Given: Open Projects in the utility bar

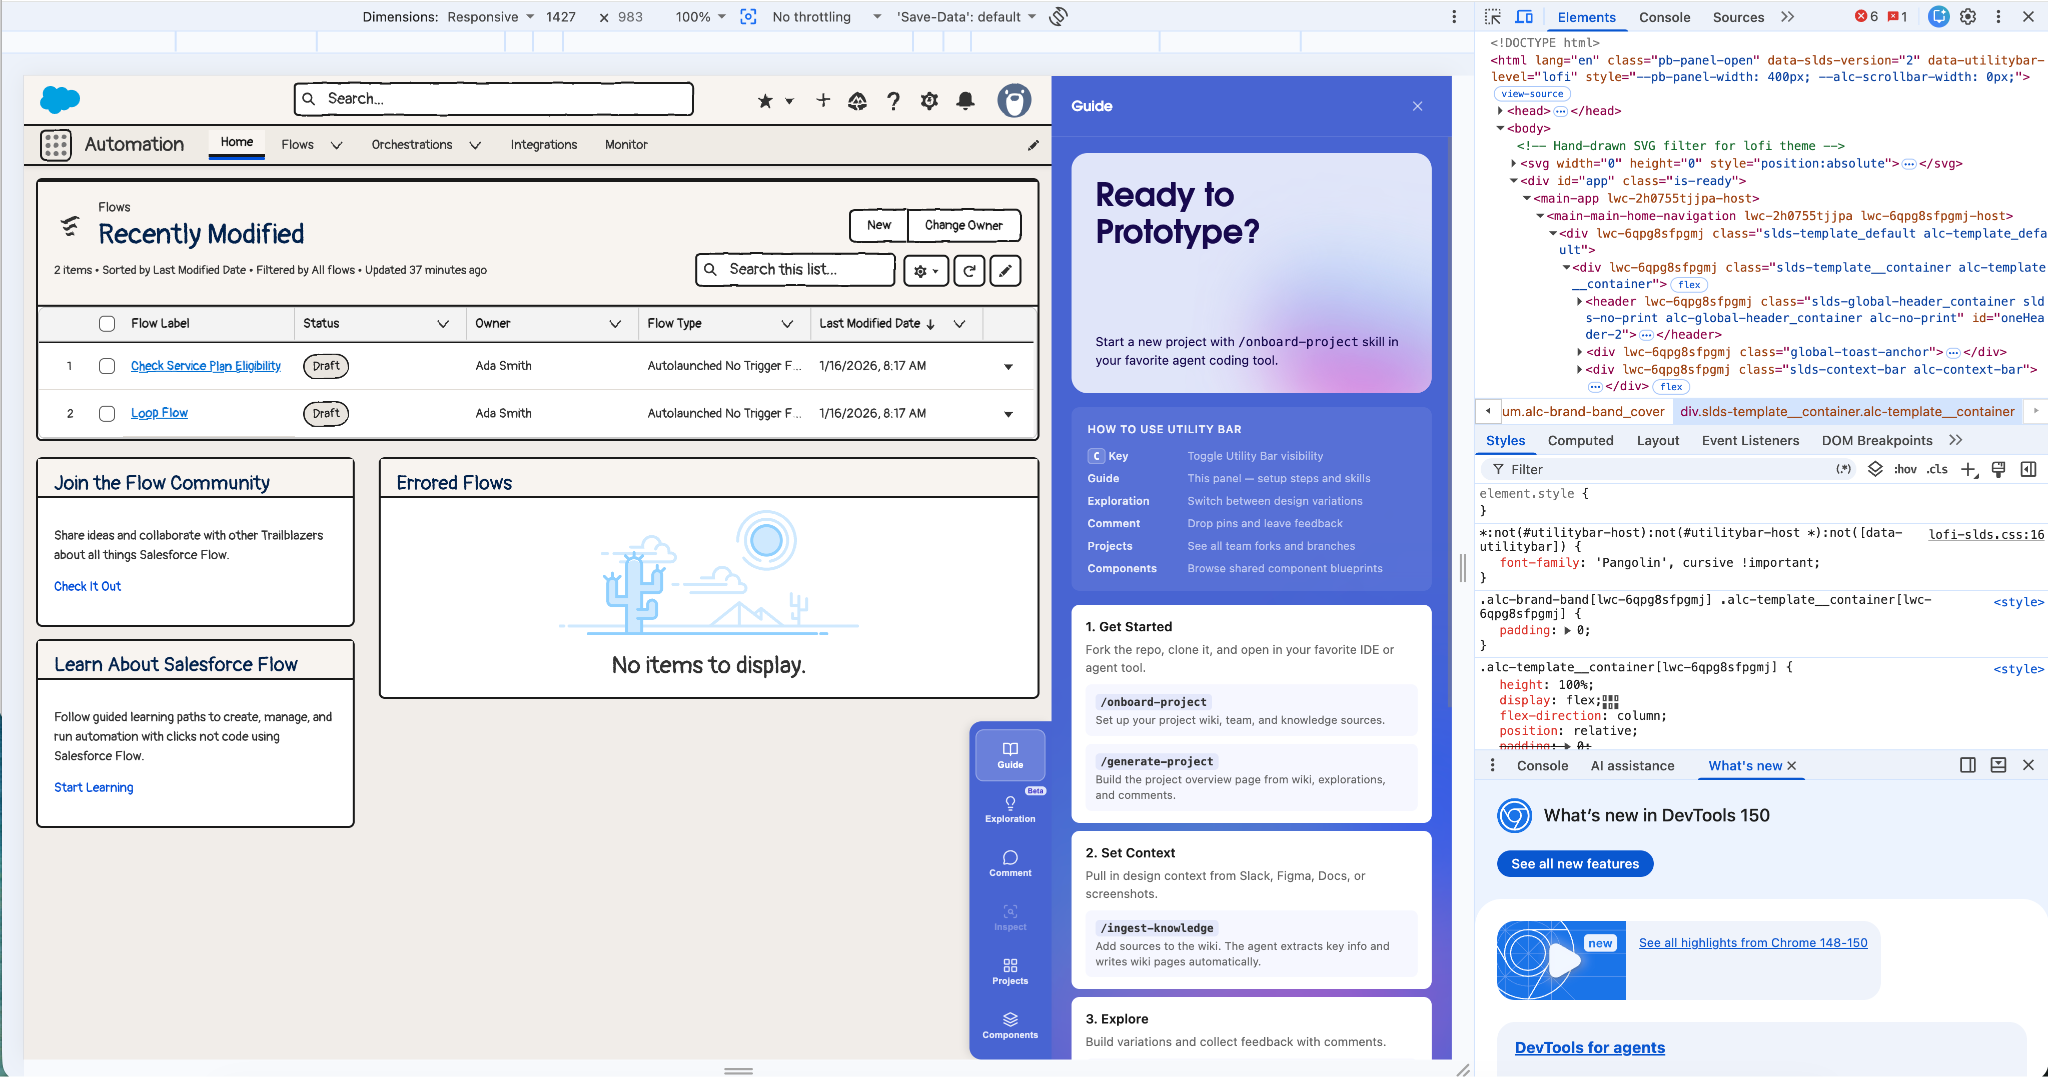Looking at the screenshot, I should [1010, 971].
